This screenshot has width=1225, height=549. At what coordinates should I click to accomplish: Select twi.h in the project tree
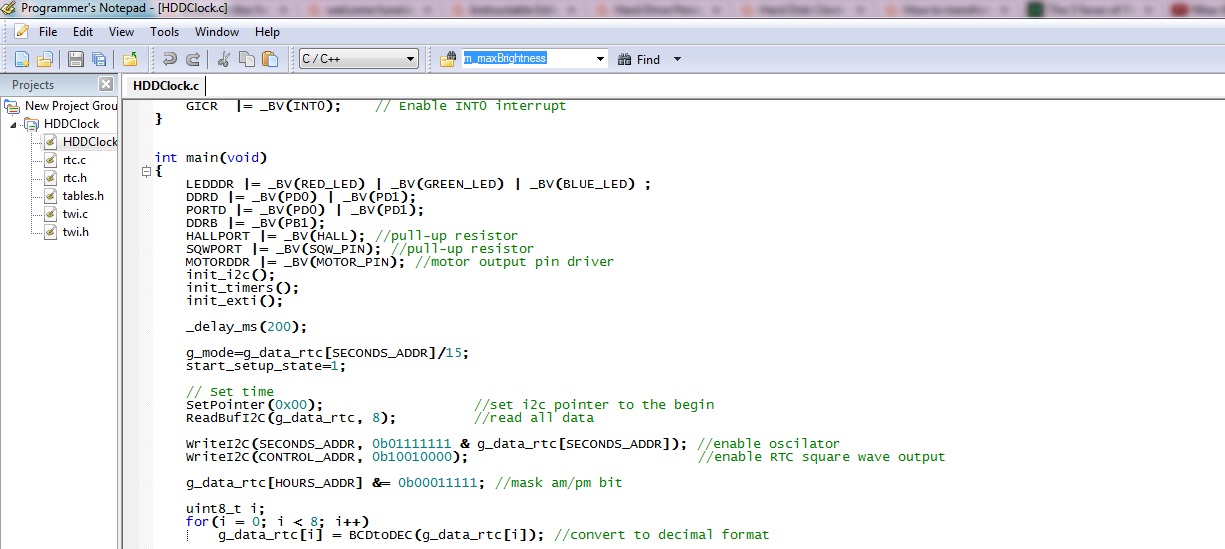pos(76,231)
